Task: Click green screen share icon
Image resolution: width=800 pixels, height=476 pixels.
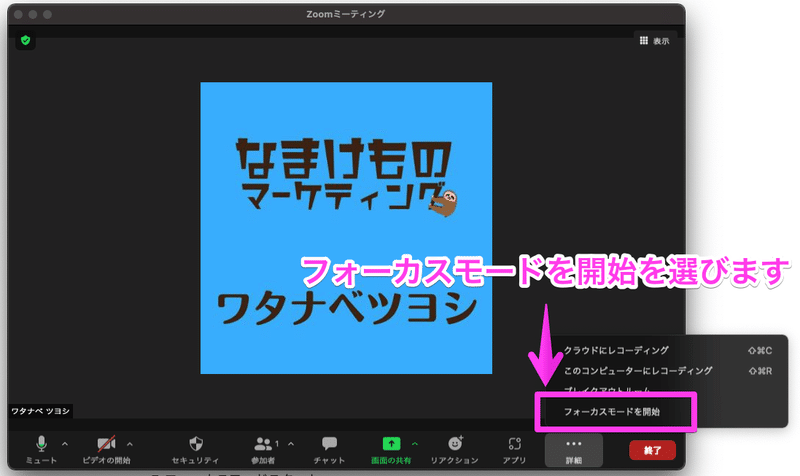Action: click(x=391, y=443)
